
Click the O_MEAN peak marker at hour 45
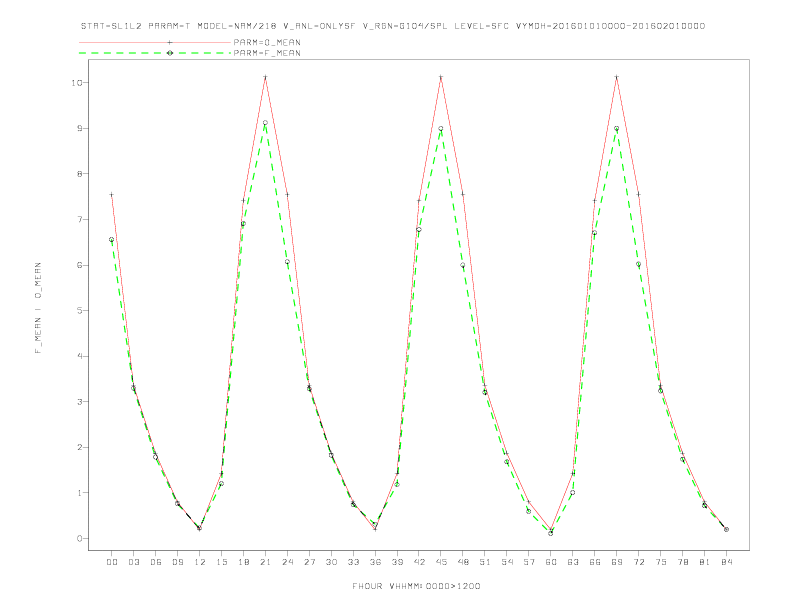point(441,77)
